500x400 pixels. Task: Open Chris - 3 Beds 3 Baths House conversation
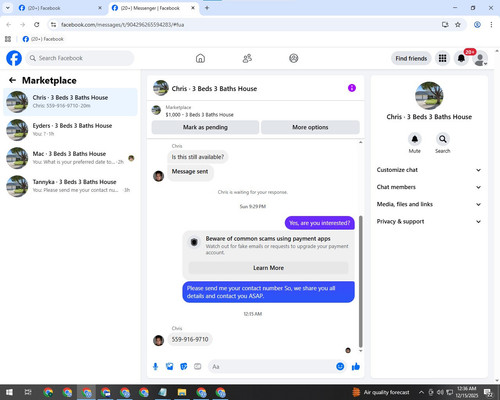tap(70, 102)
